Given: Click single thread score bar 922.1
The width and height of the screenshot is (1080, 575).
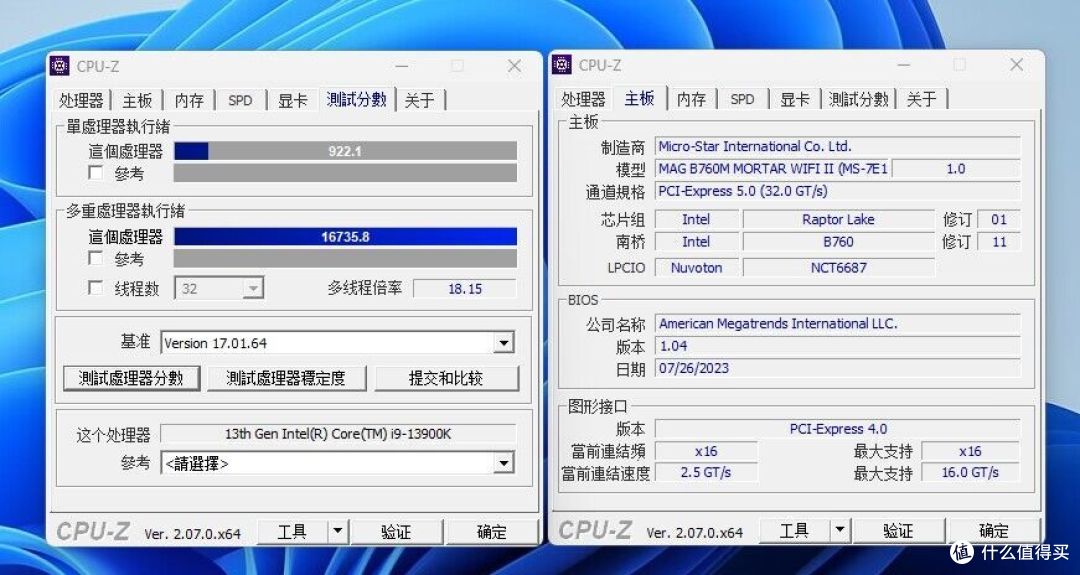Looking at the screenshot, I should point(345,151).
